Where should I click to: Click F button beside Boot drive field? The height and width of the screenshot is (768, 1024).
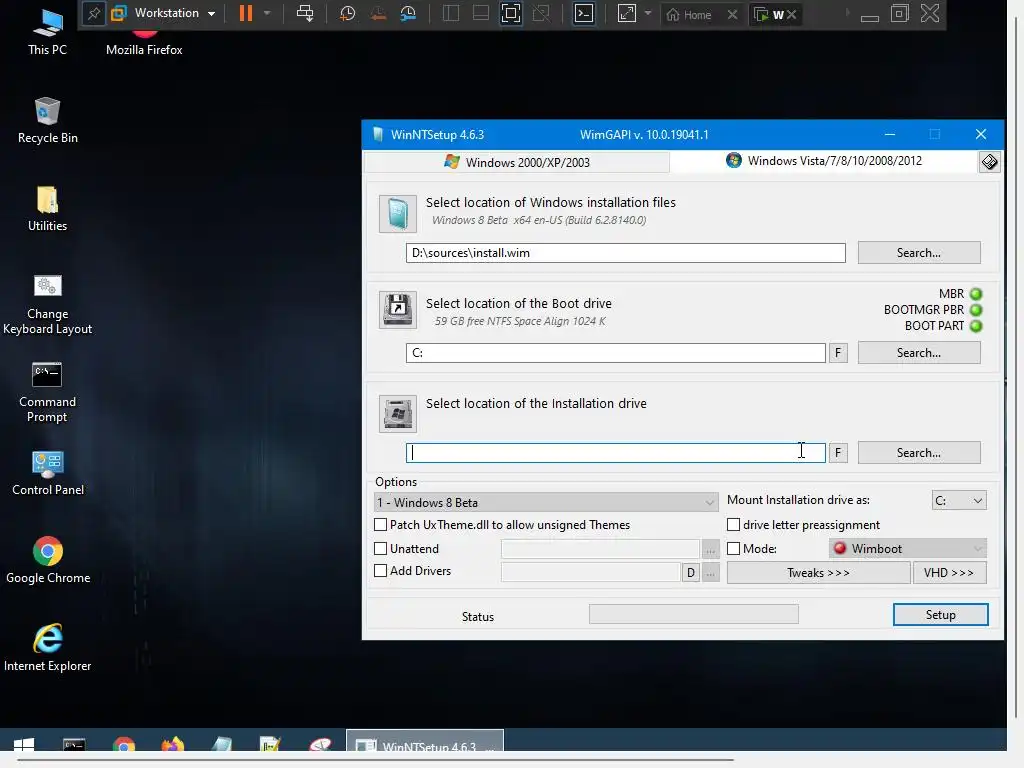838,353
